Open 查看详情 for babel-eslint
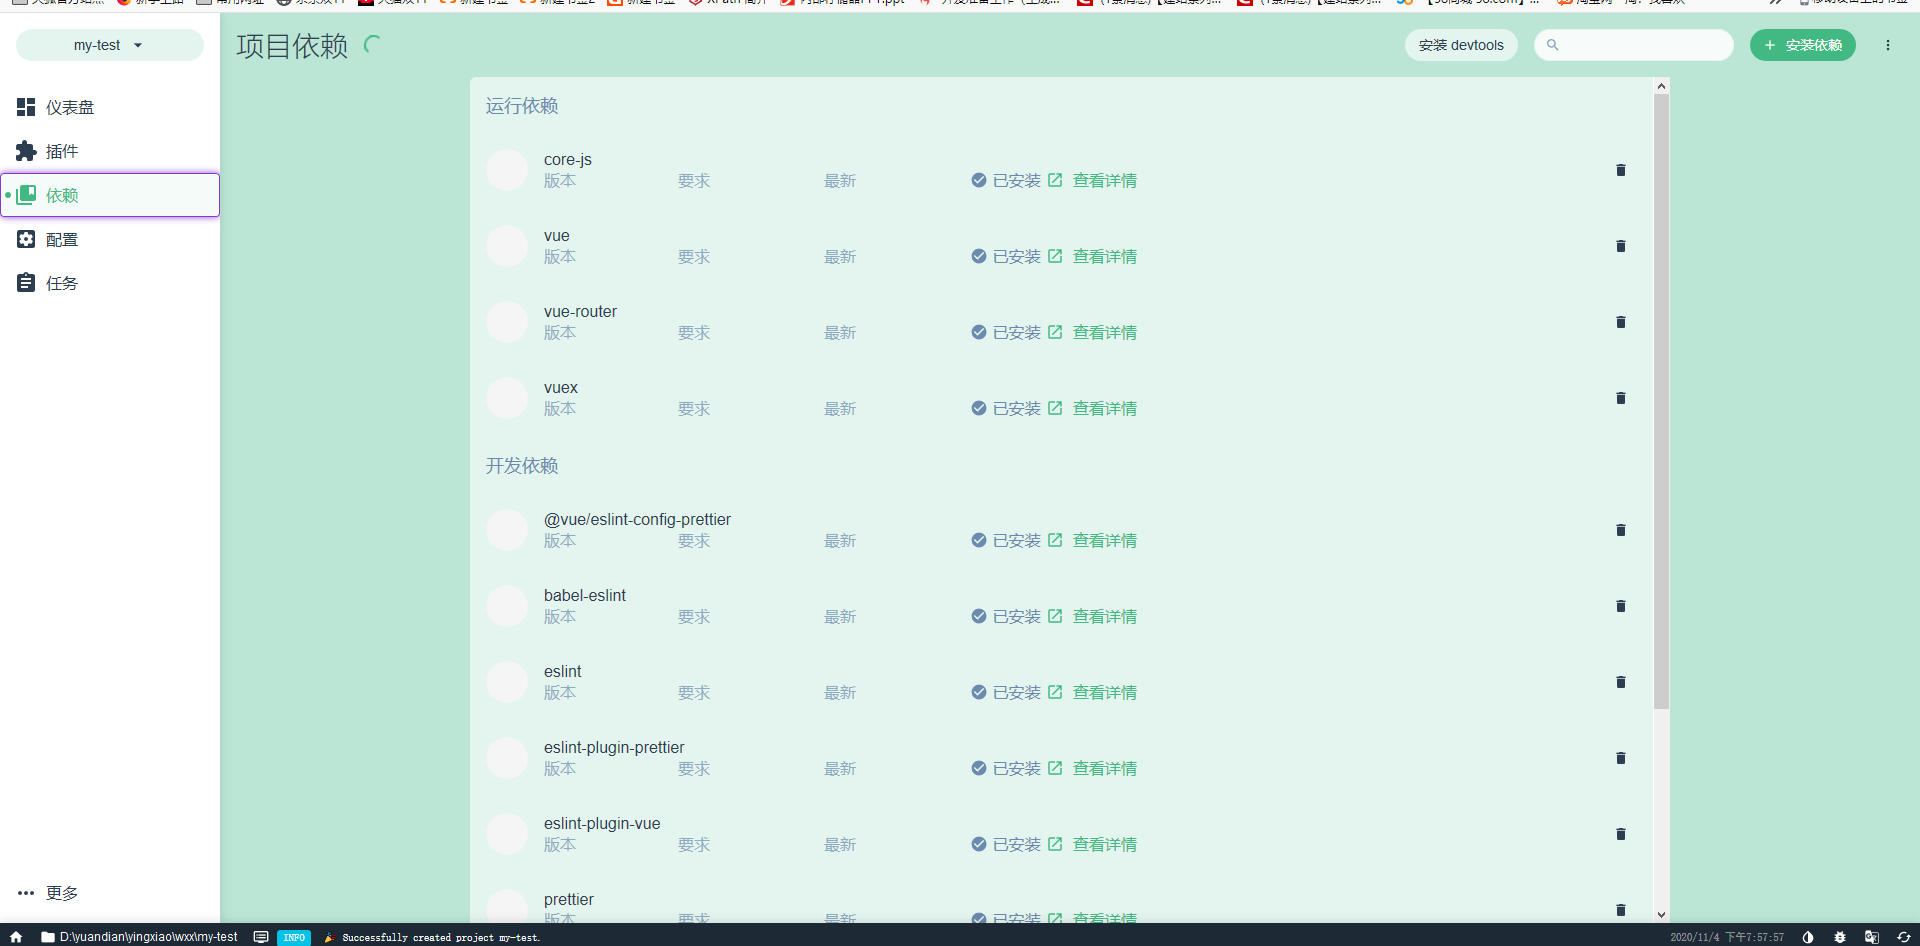 point(1104,617)
